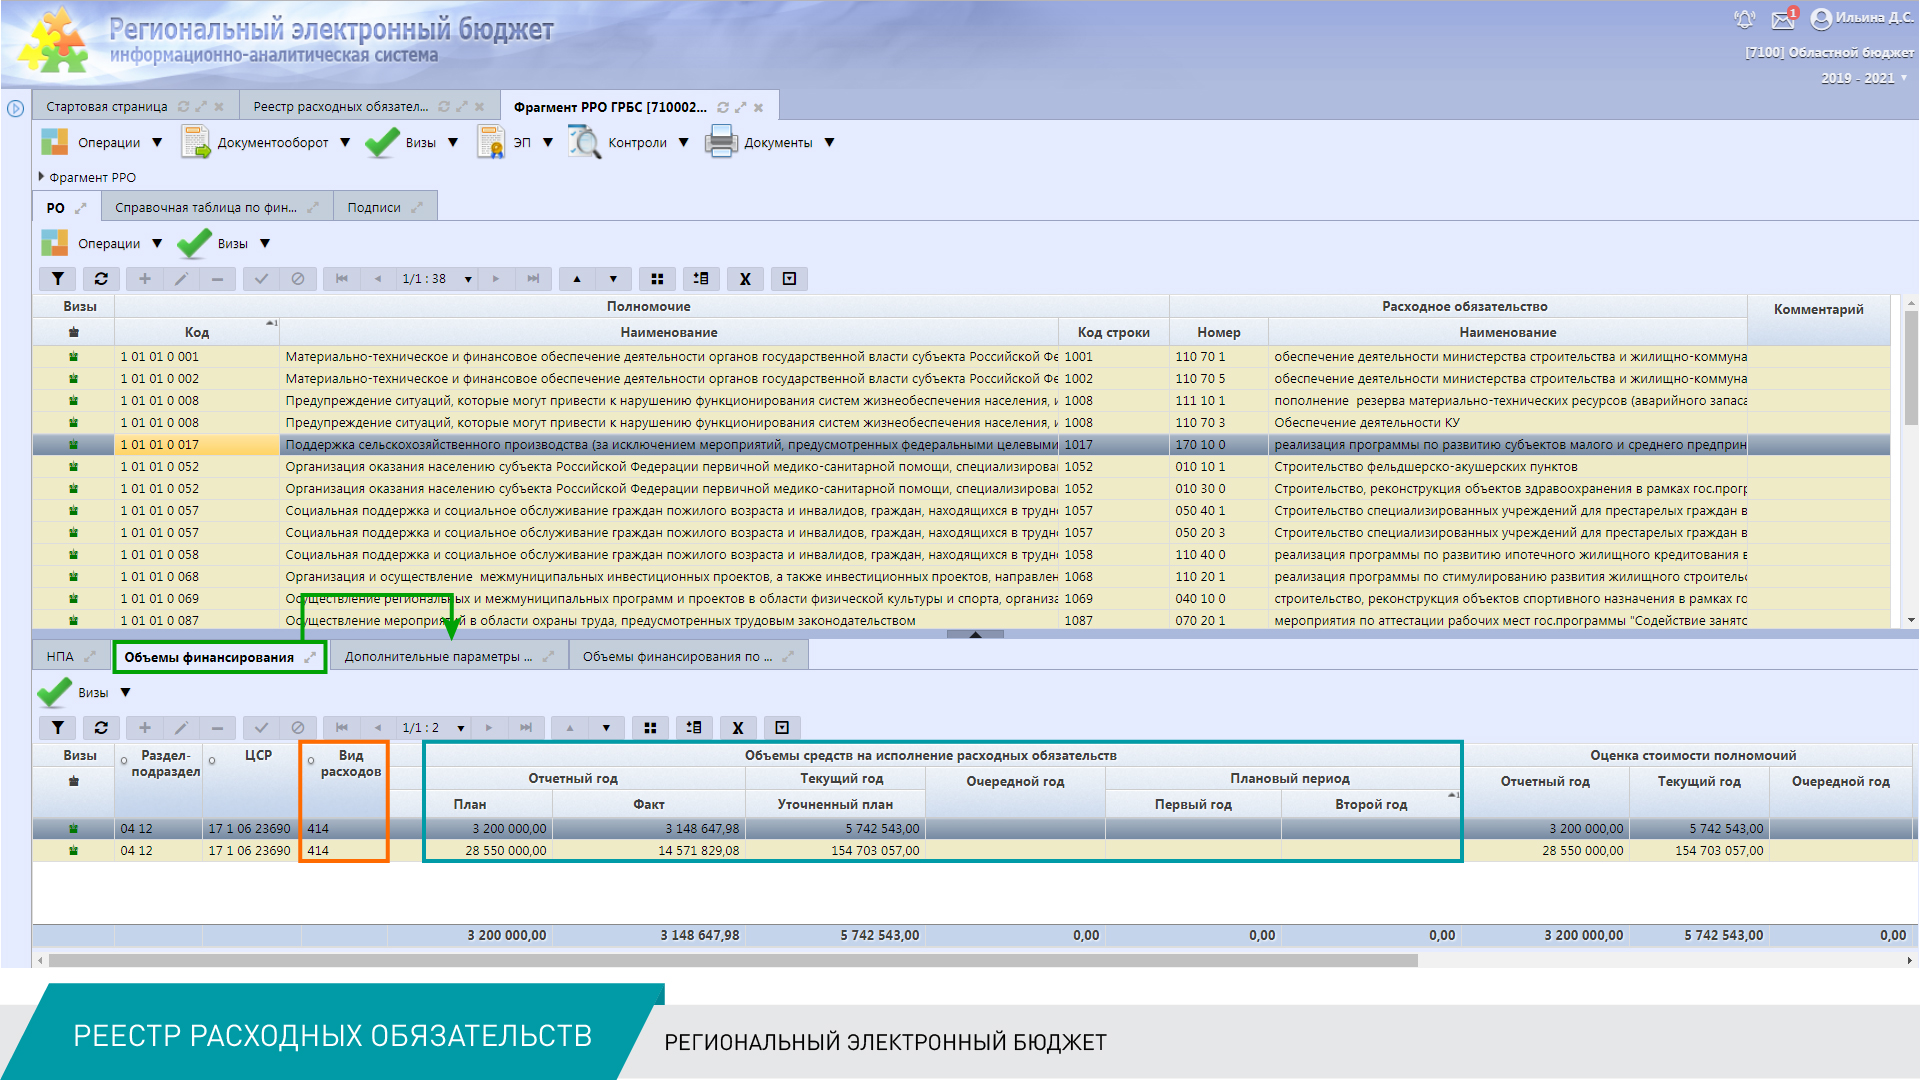Switch the lower grid to tile view

650,728
